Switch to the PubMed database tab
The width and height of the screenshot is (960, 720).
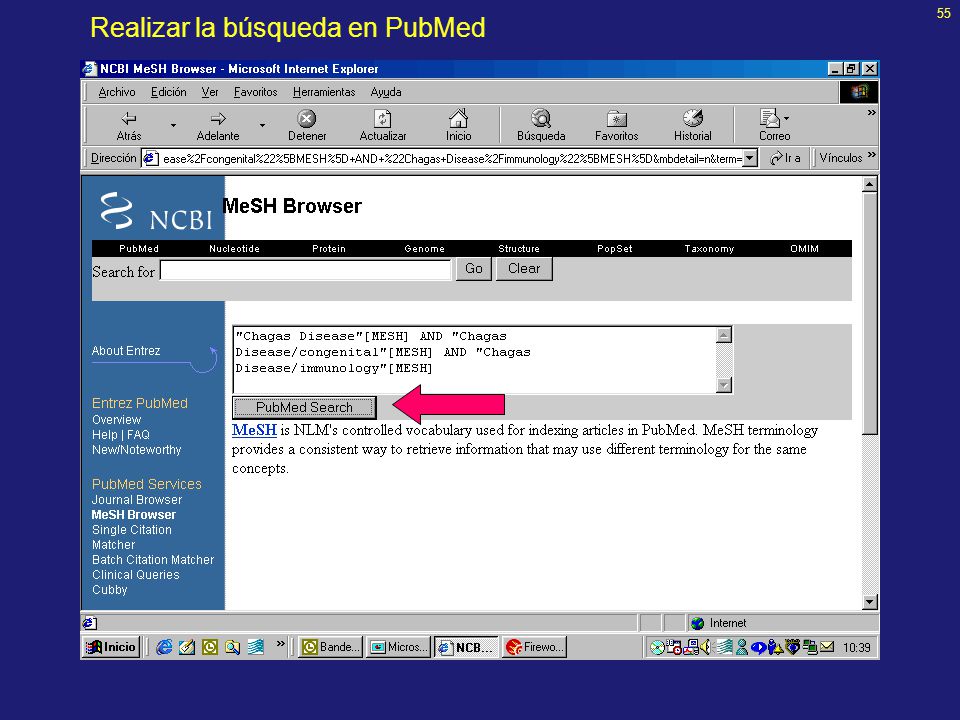click(139, 249)
